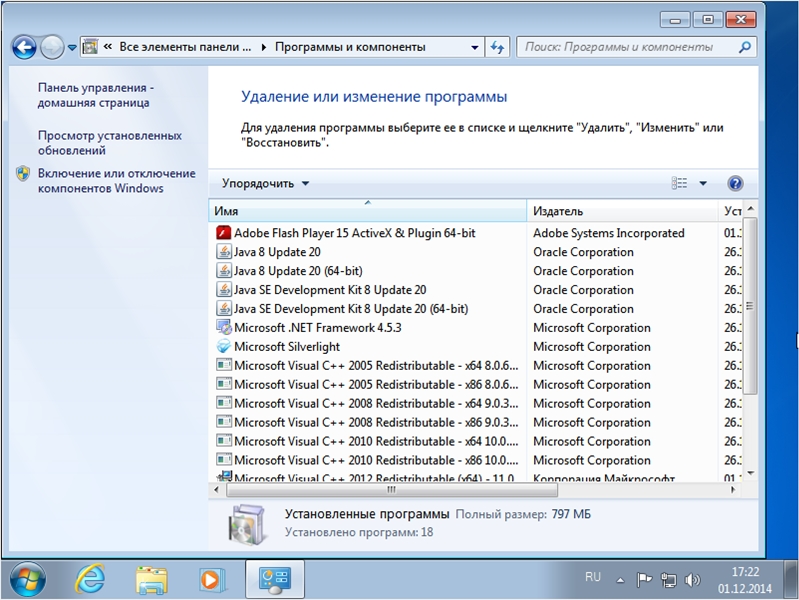Click the vertical scrollbar thumb

pos(750,306)
